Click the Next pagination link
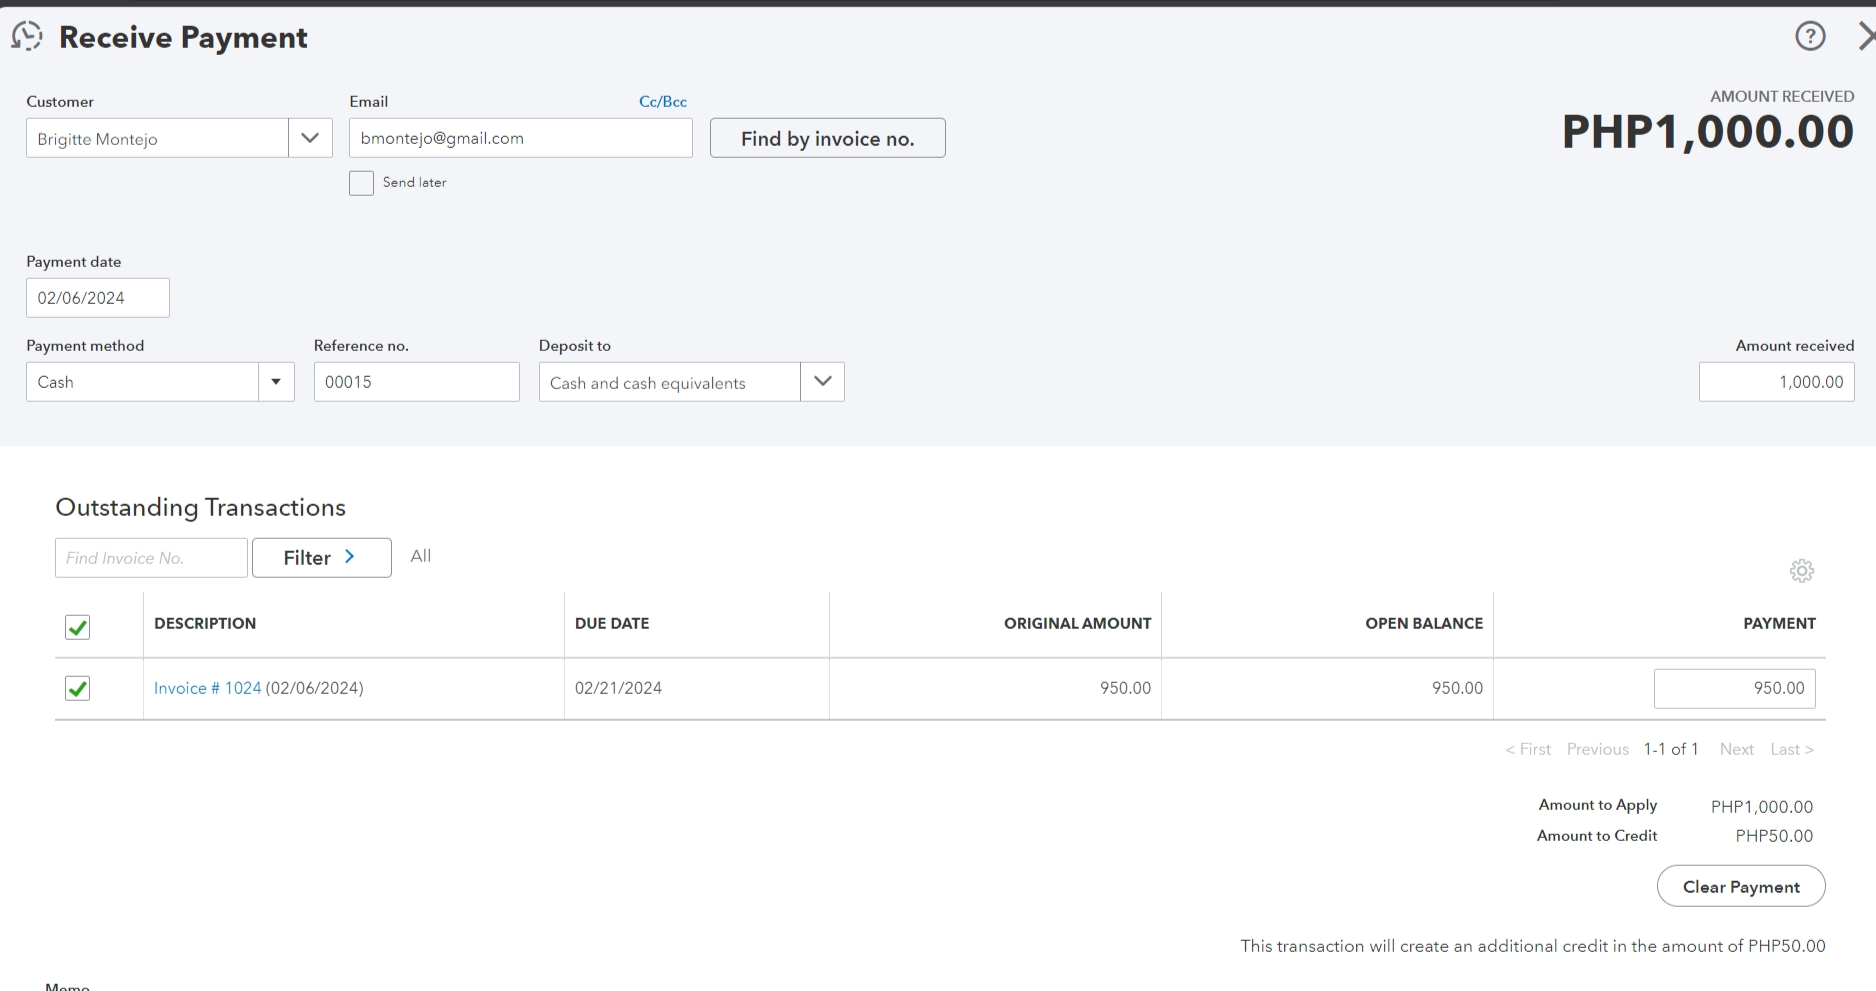Image resolution: width=1876 pixels, height=991 pixels. (1736, 749)
